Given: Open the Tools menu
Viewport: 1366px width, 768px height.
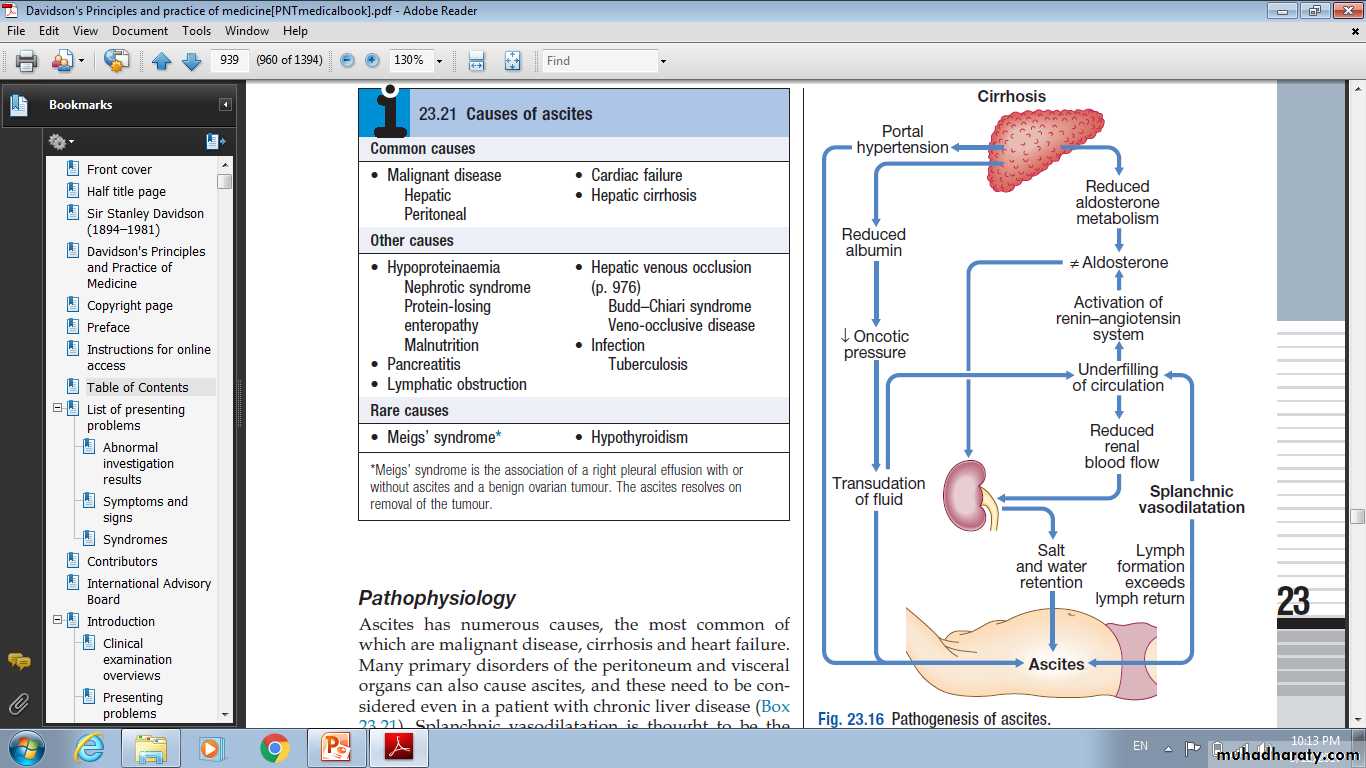Looking at the screenshot, I should (196, 31).
